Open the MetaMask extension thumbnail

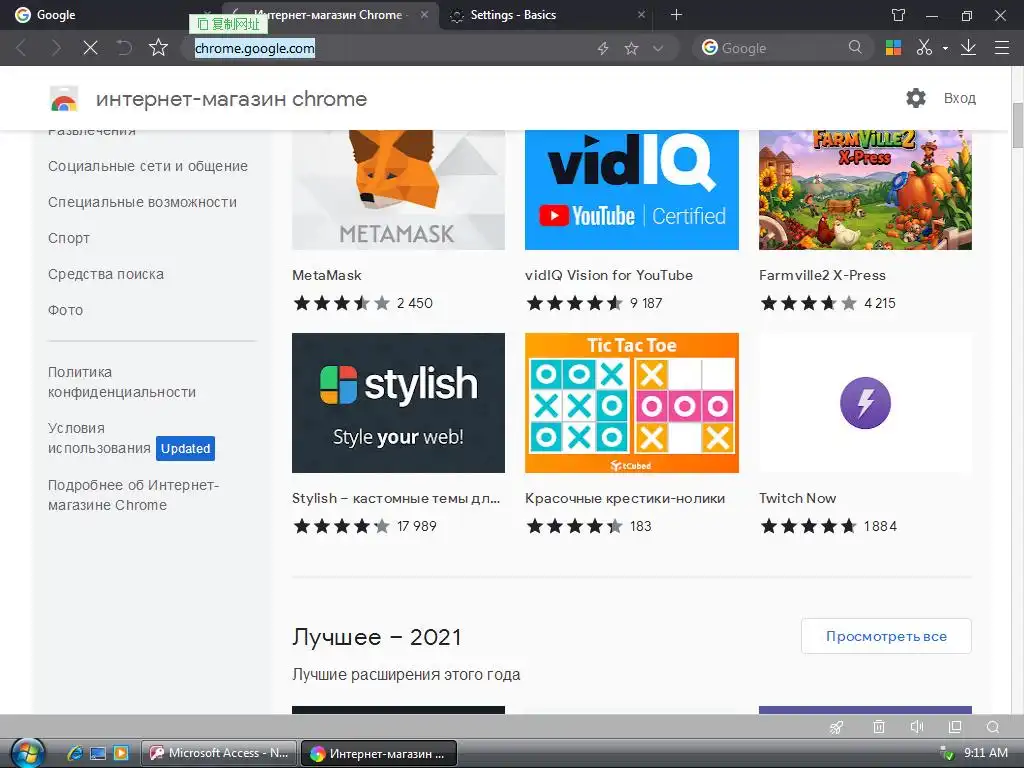(x=398, y=189)
